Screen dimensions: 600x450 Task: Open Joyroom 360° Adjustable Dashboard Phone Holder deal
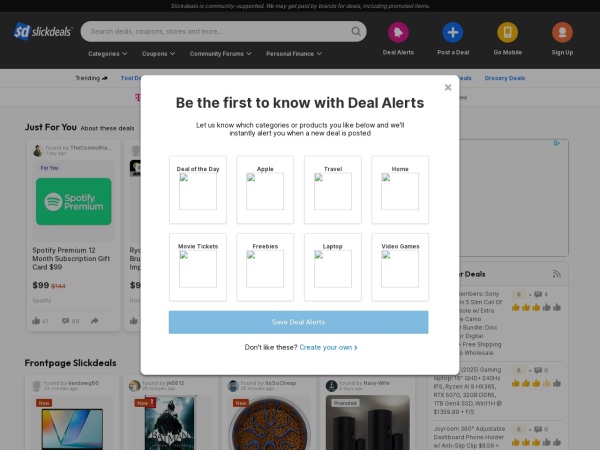pyautogui.click(x=470, y=437)
